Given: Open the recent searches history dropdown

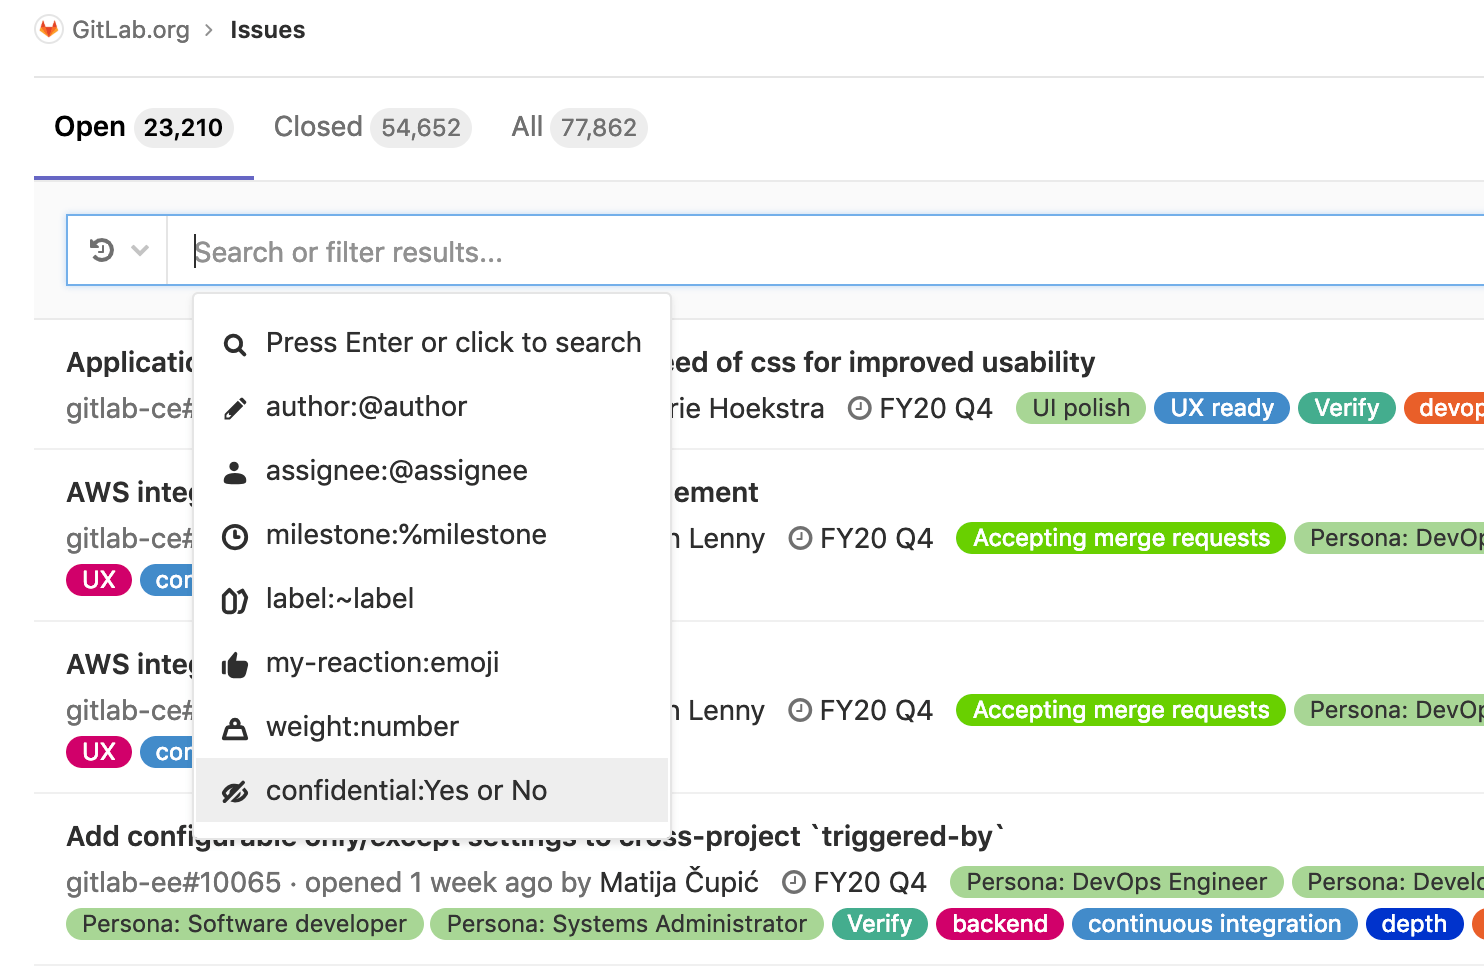Looking at the screenshot, I should point(116,250).
